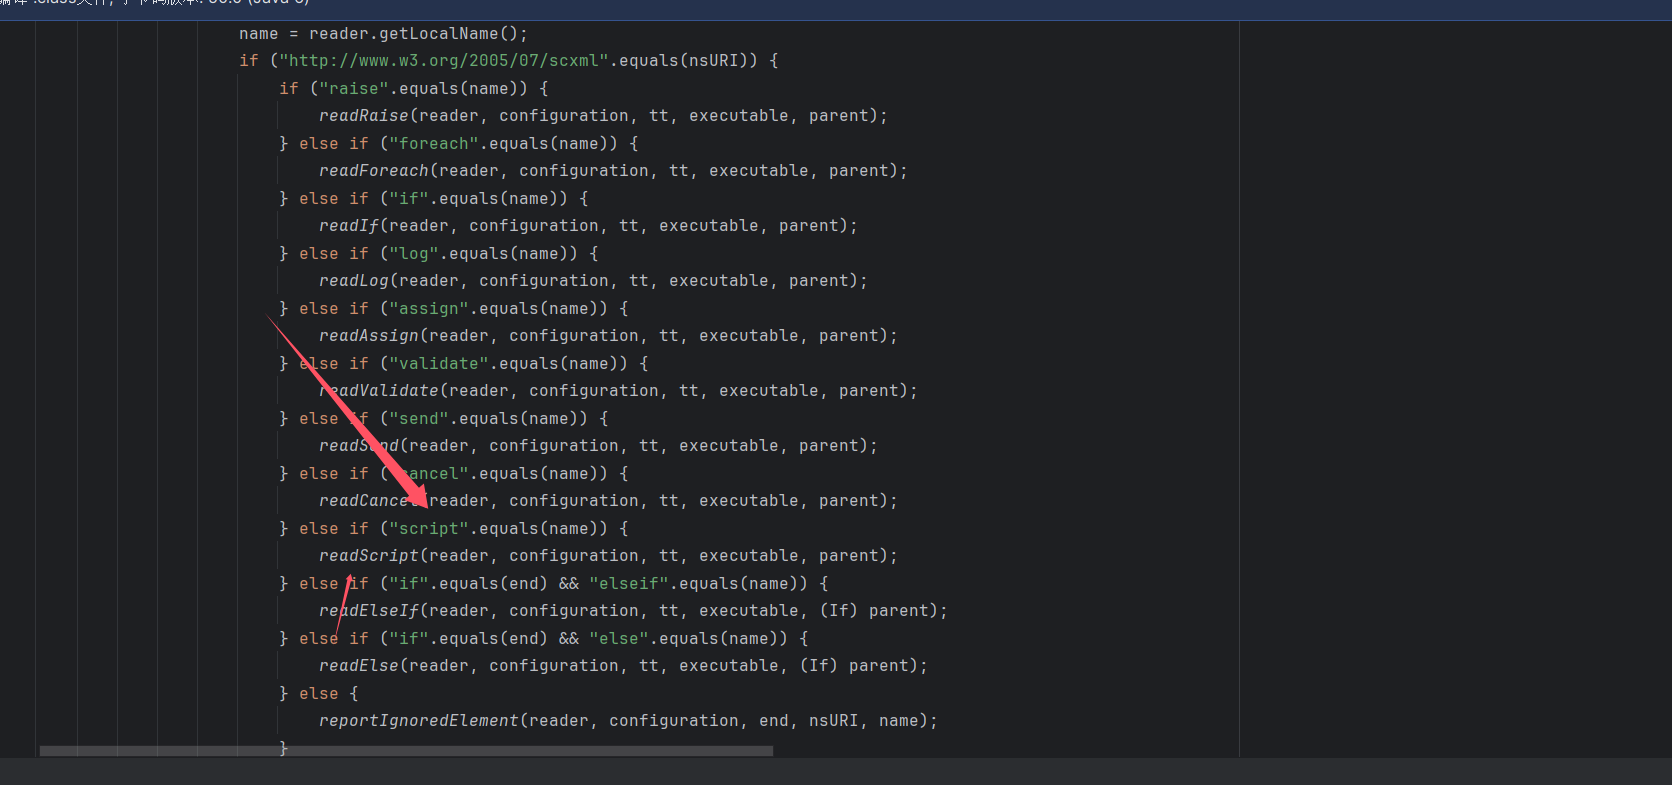Screen dimensions: 1672x785
Task: Place cursor on the "log" string literal
Action: coord(414,254)
